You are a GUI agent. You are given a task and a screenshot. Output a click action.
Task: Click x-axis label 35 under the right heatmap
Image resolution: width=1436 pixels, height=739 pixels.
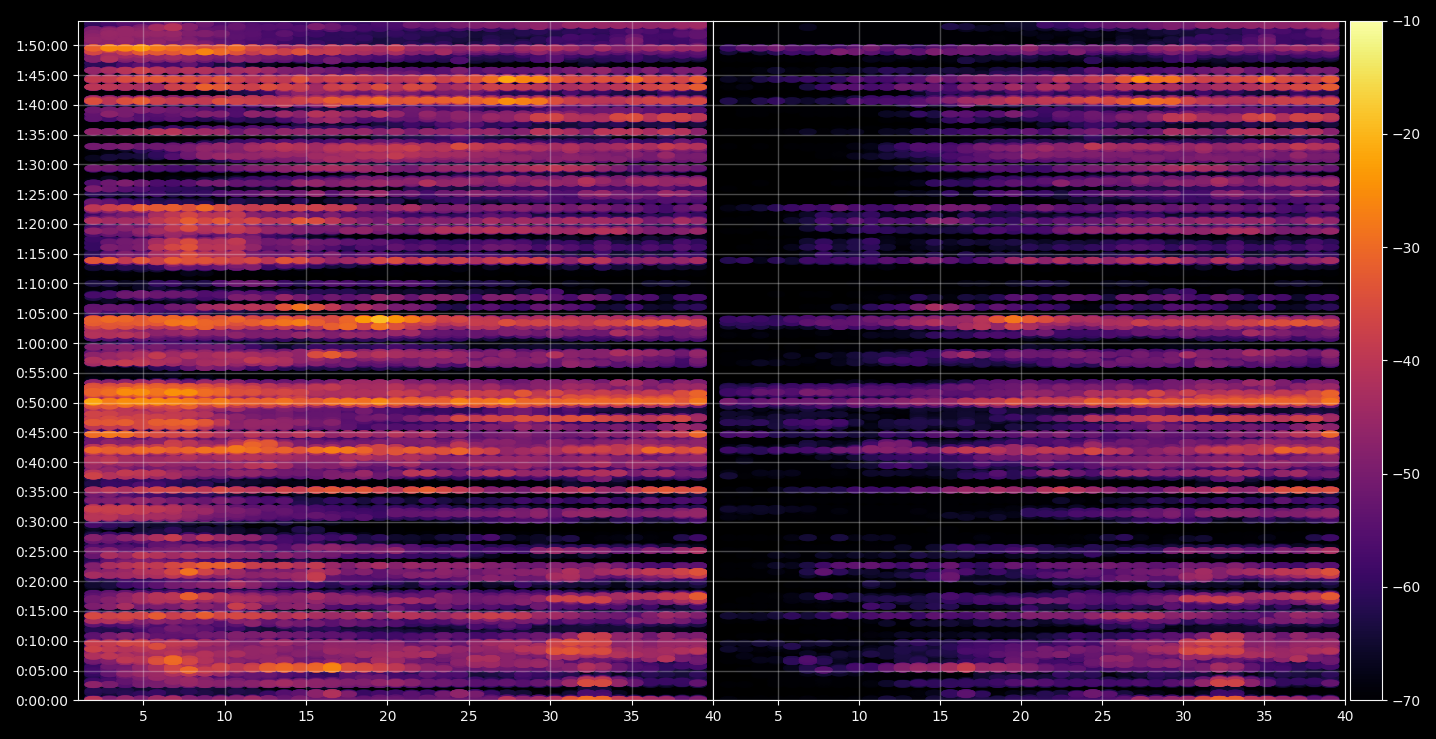click(1264, 716)
